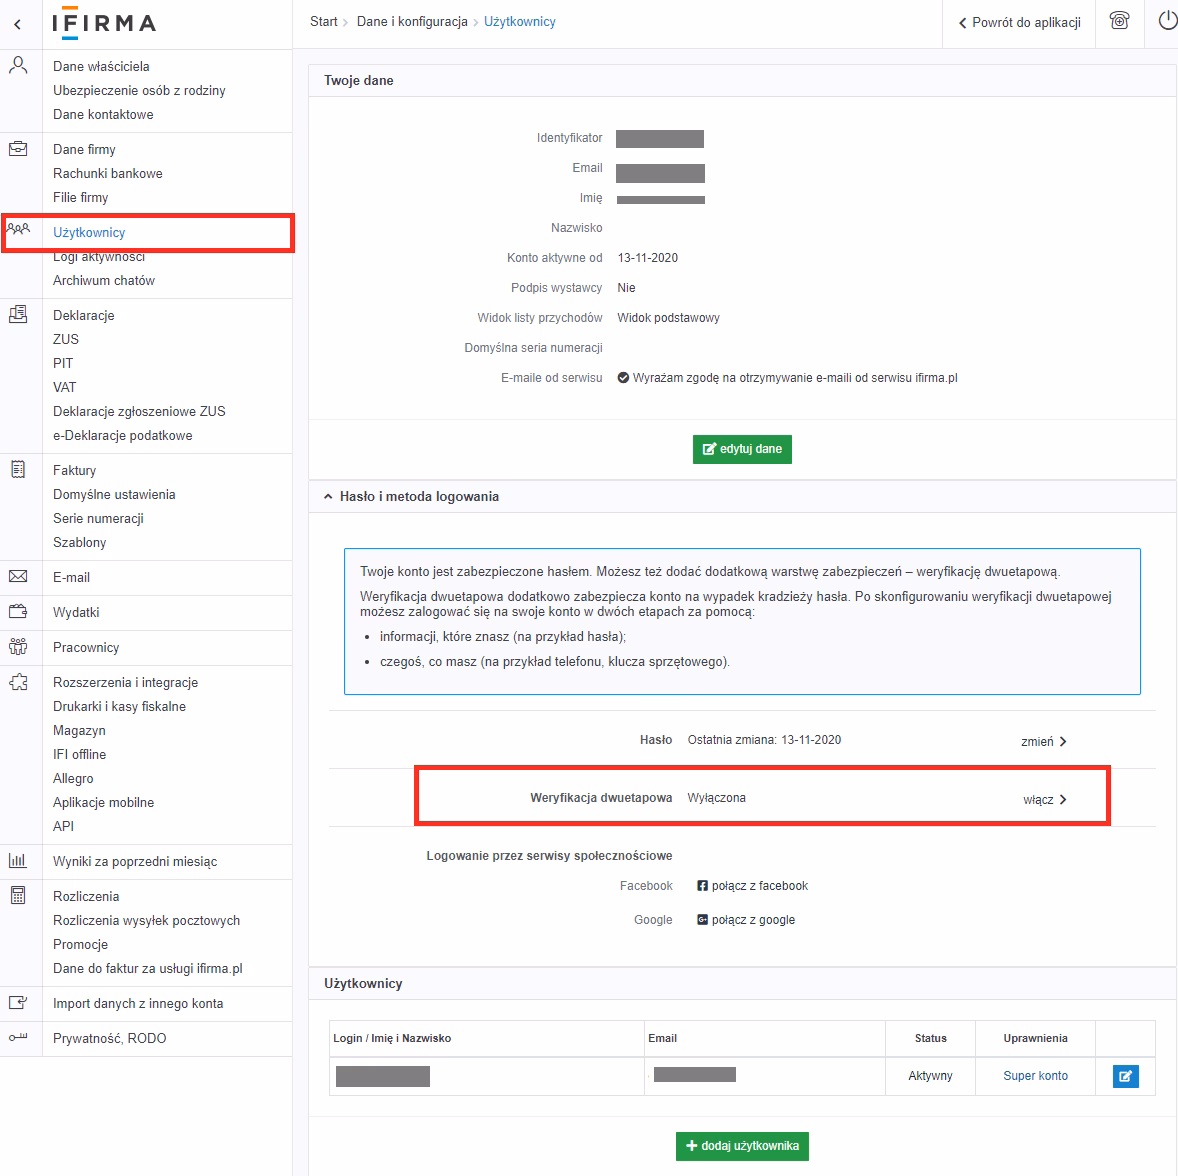Collapse sidebar with the back arrow icon
Image resolution: width=1178 pixels, height=1176 pixels.
click(18, 24)
